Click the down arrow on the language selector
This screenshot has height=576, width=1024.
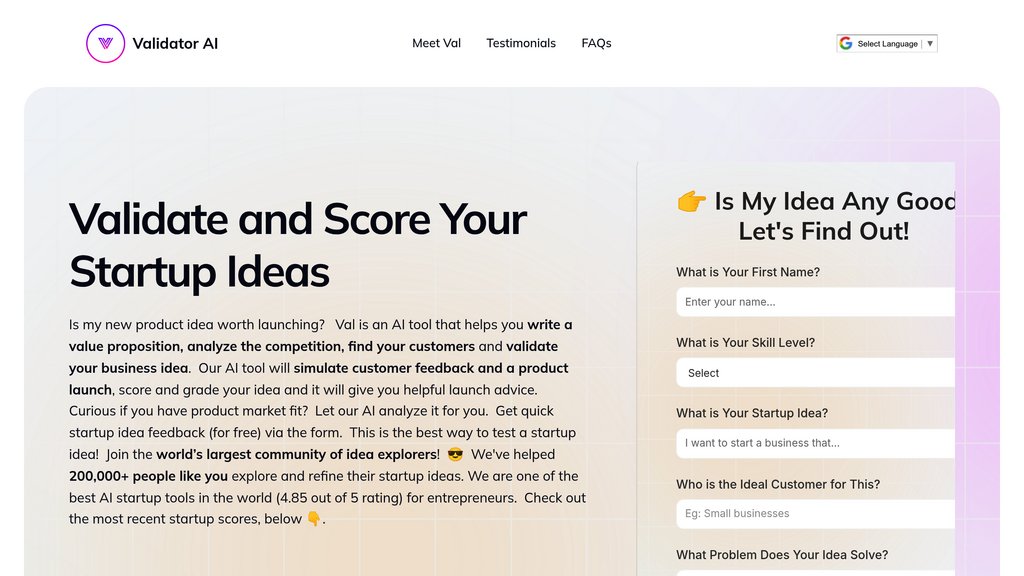[929, 43]
